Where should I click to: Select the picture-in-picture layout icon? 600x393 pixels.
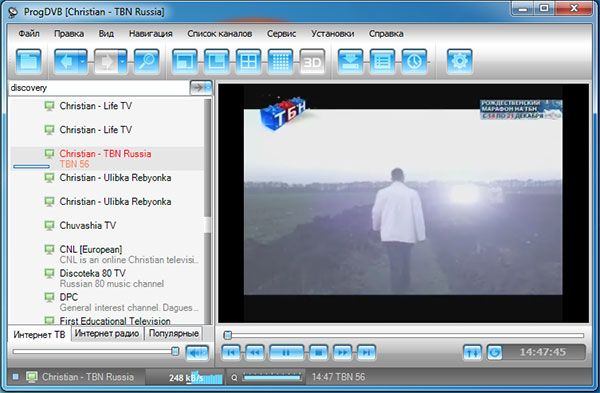tap(217, 62)
